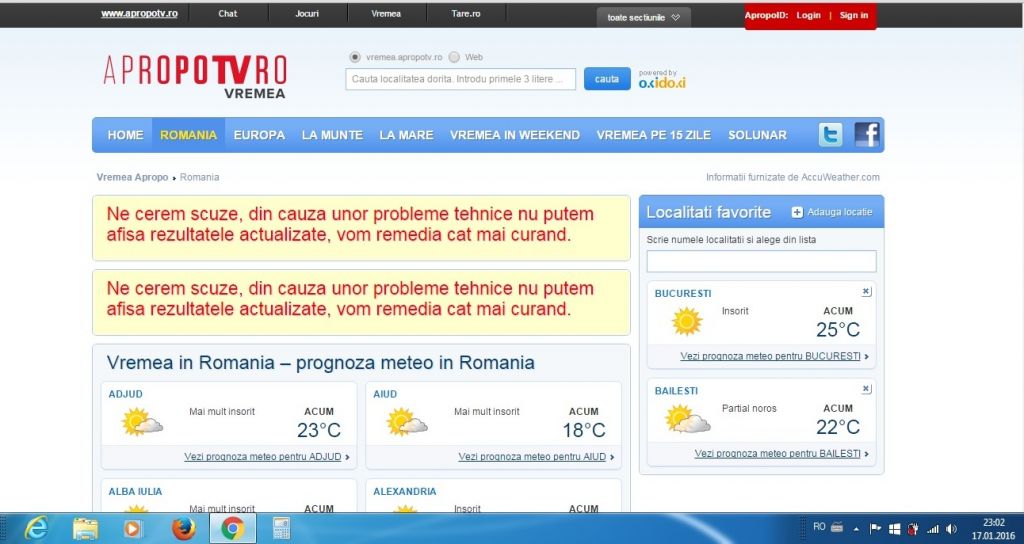The width and height of the screenshot is (1024, 544).
Task: Click the weather icon in ADJUD card
Action: pyautogui.click(x=142, y=422)
